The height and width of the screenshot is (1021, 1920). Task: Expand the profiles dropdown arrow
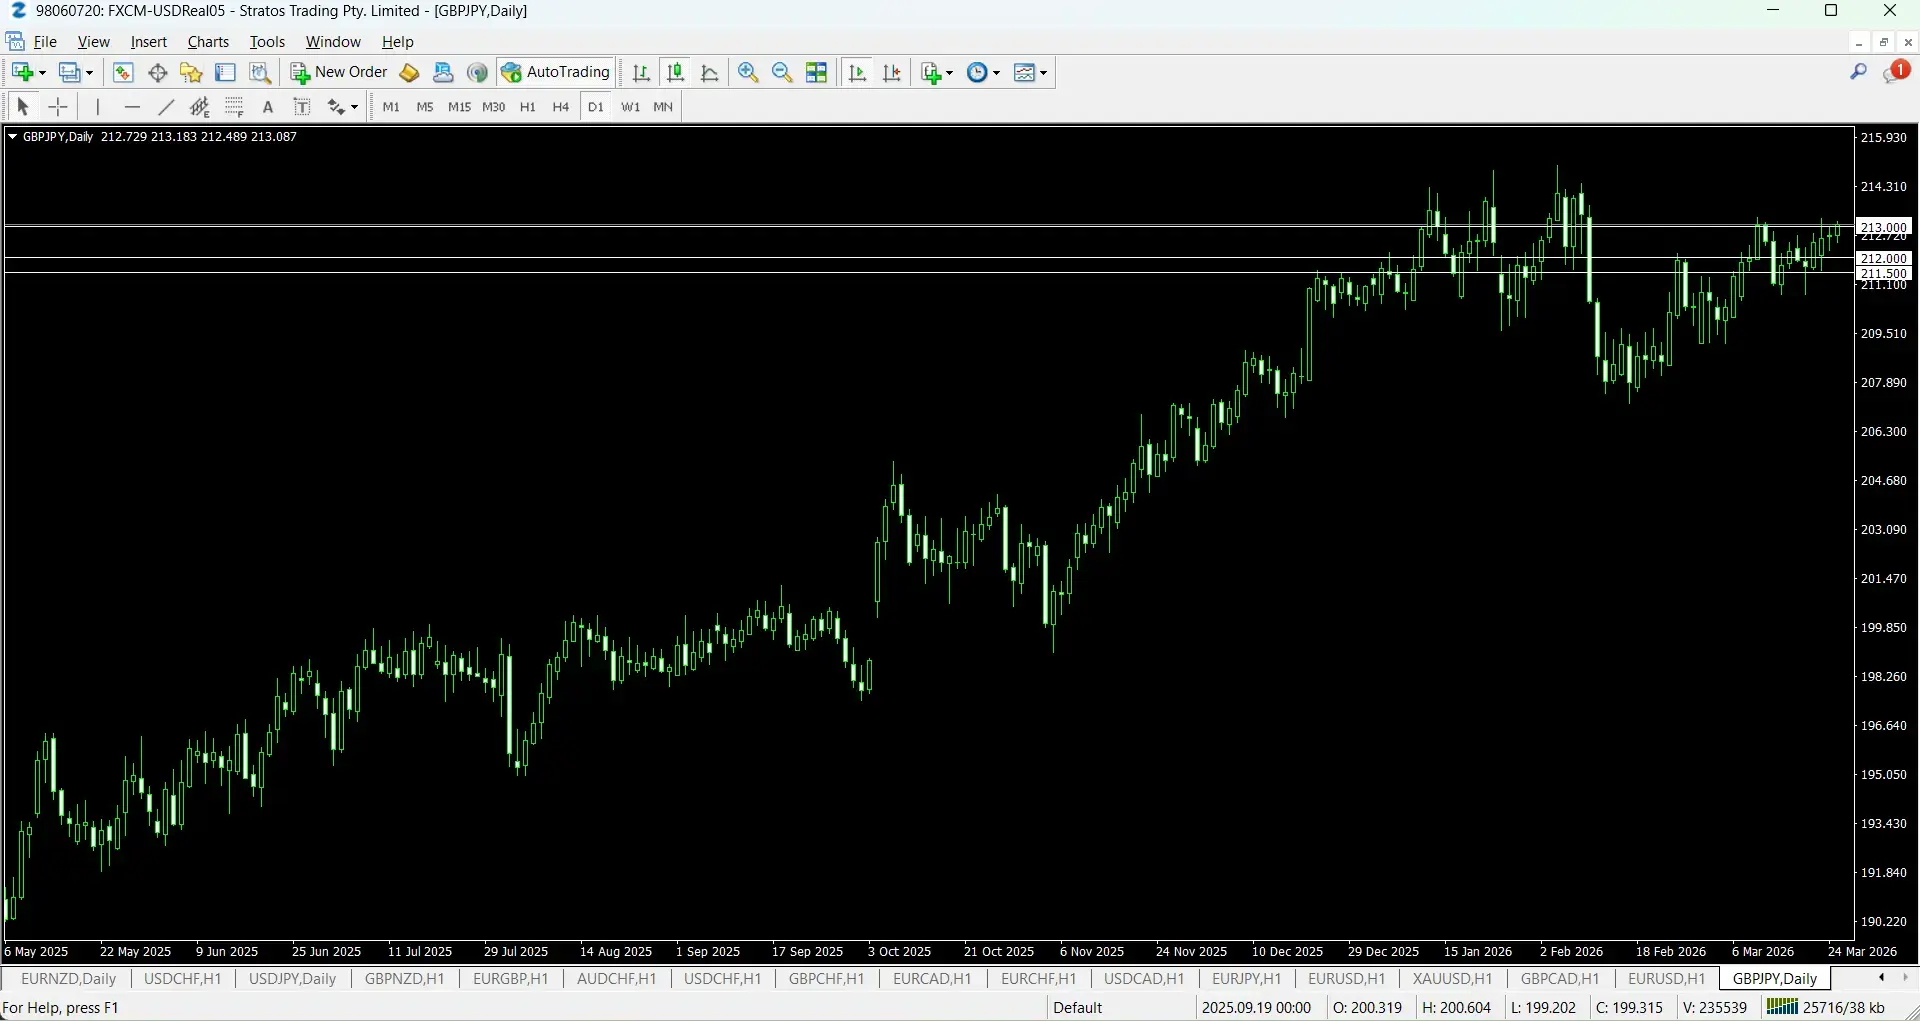click(89, 73)
